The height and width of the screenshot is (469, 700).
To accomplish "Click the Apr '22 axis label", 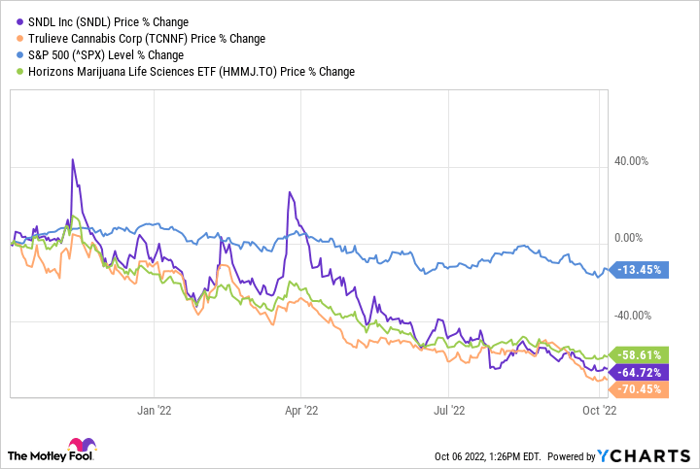I will [301, 410].
